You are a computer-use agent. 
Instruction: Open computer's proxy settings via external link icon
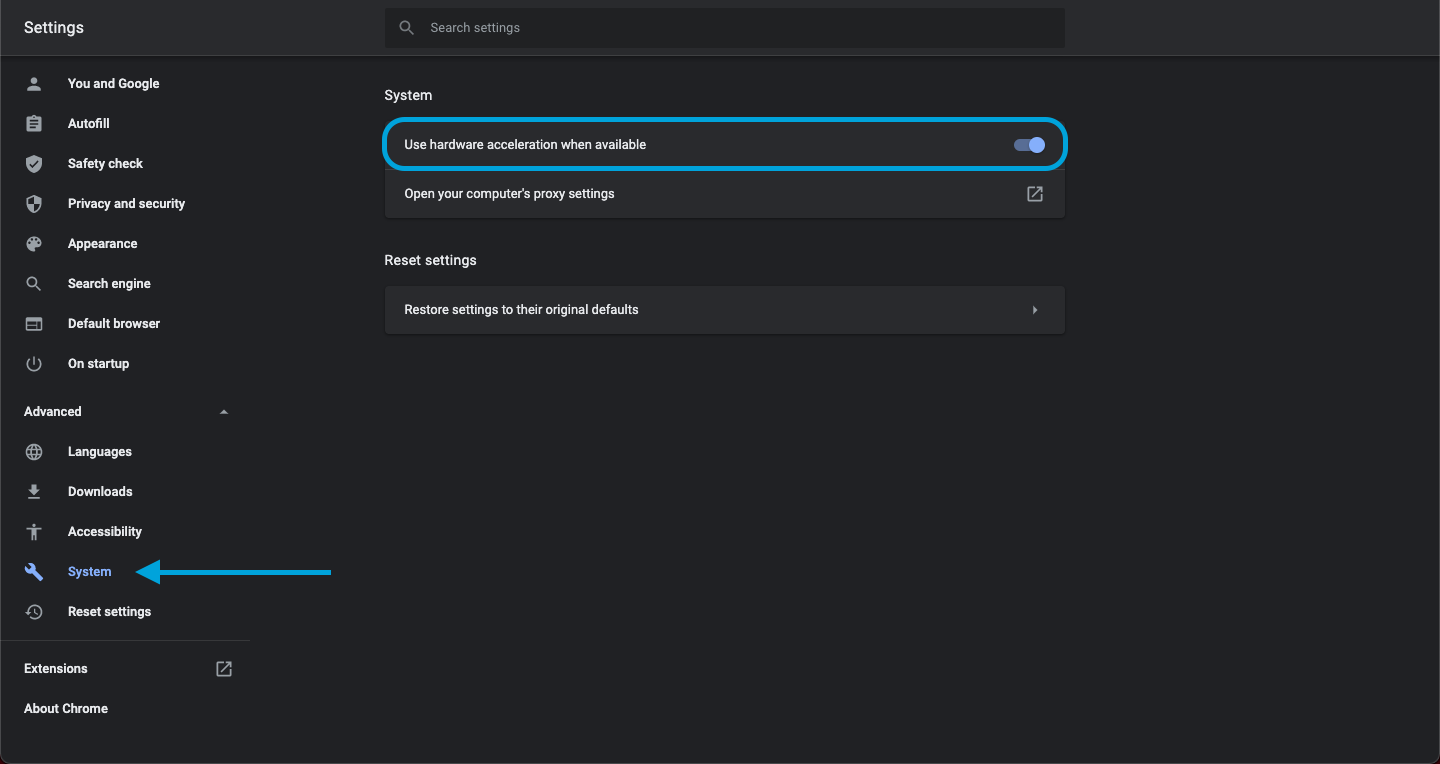click(1035, 193)
